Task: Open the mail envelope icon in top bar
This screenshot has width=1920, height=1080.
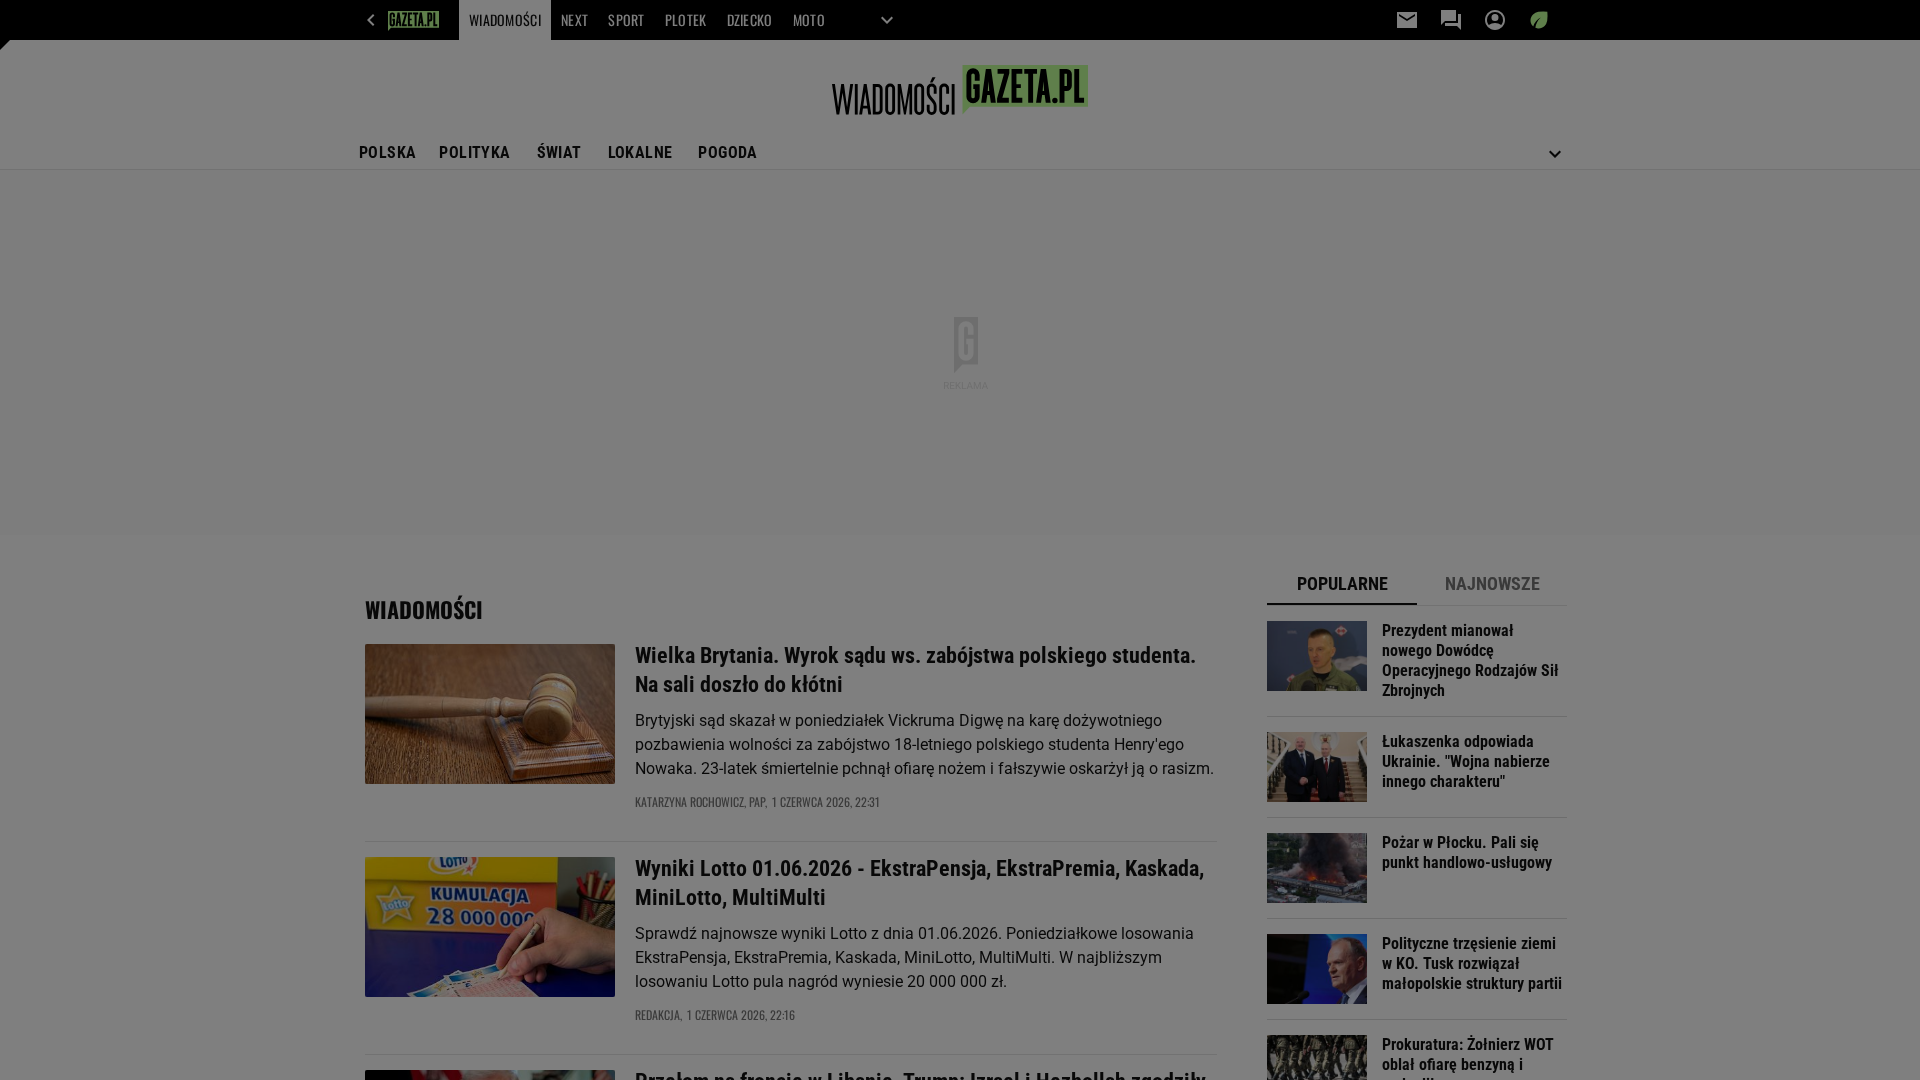Action: point(1407,20)
